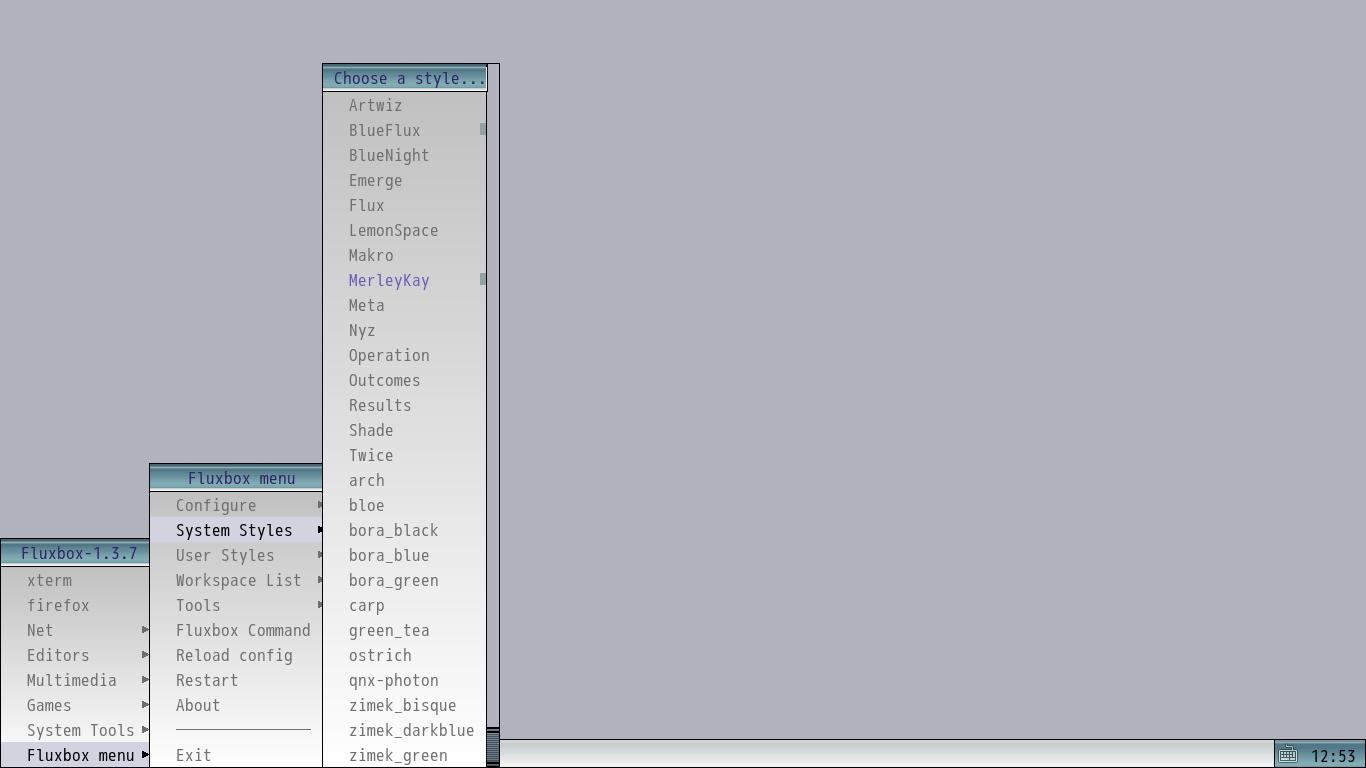Select the Meta style
Image resolution: width=1366 pixels, height=768 pixels.
(x=405, y=305)
